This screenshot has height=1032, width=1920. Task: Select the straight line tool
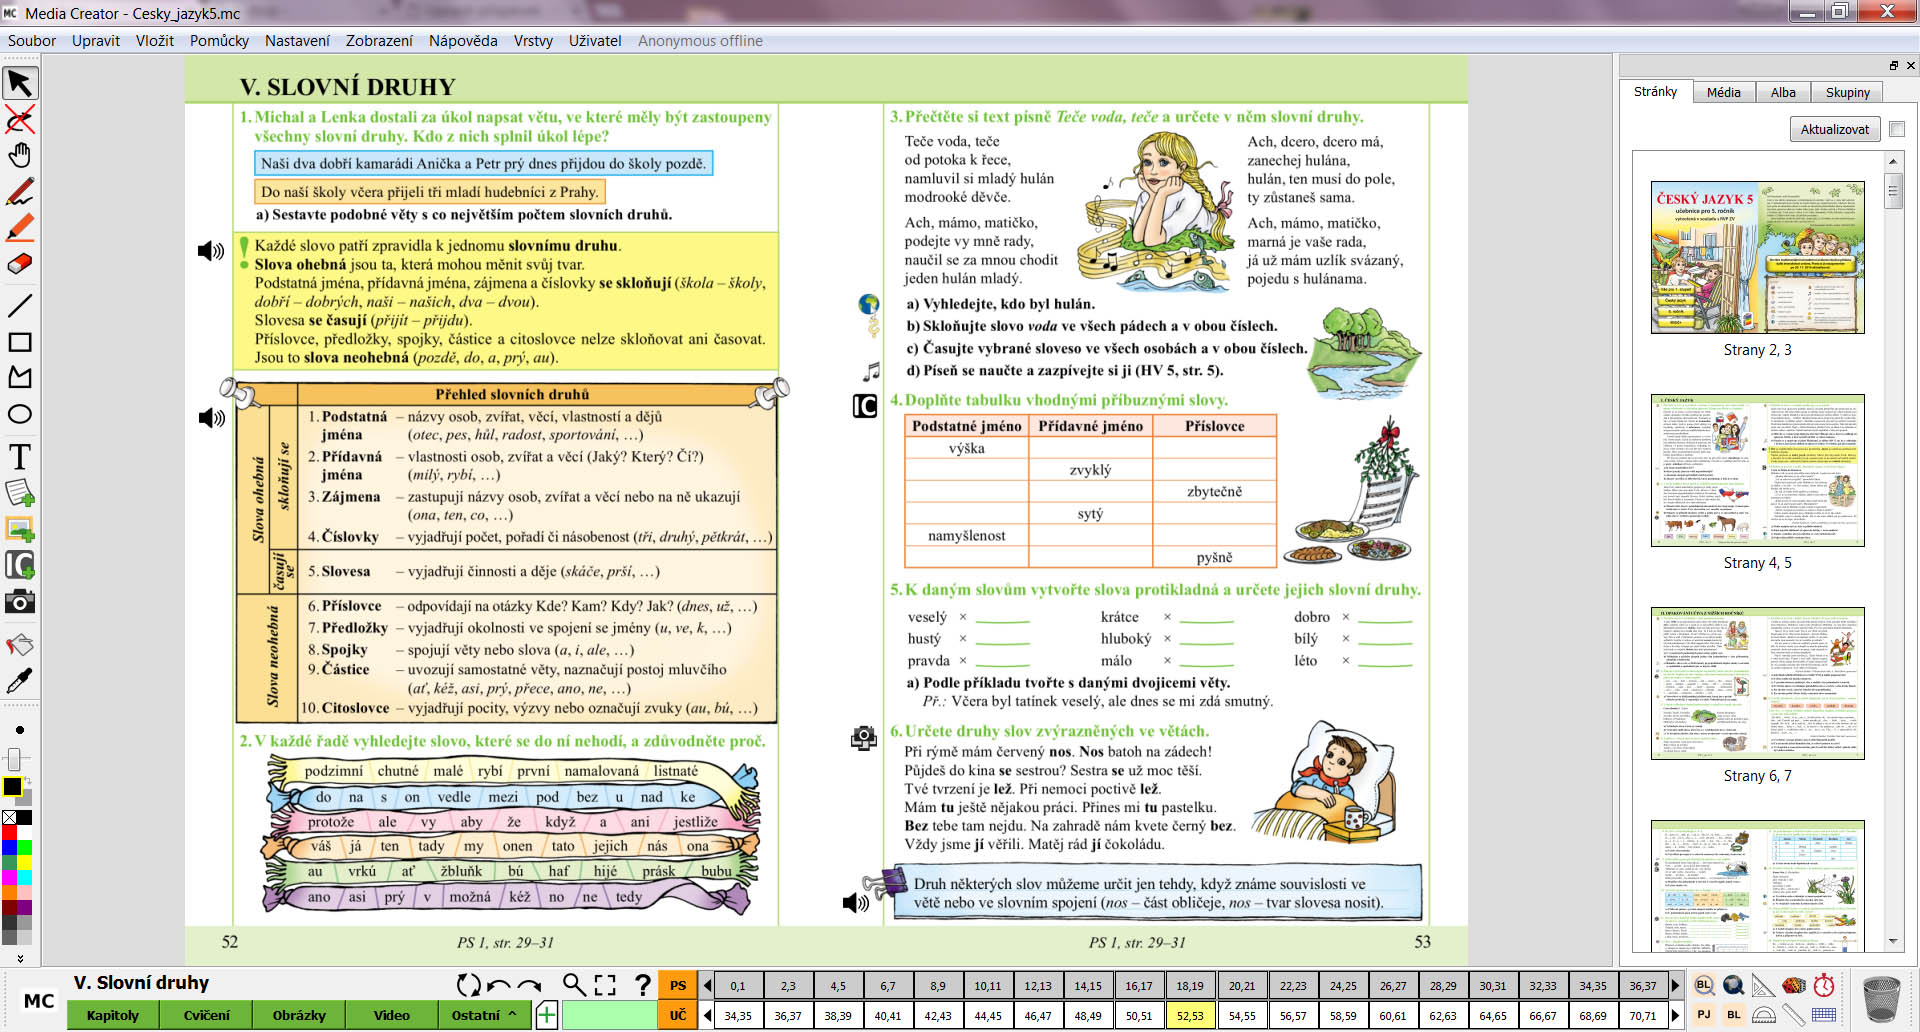20,305
